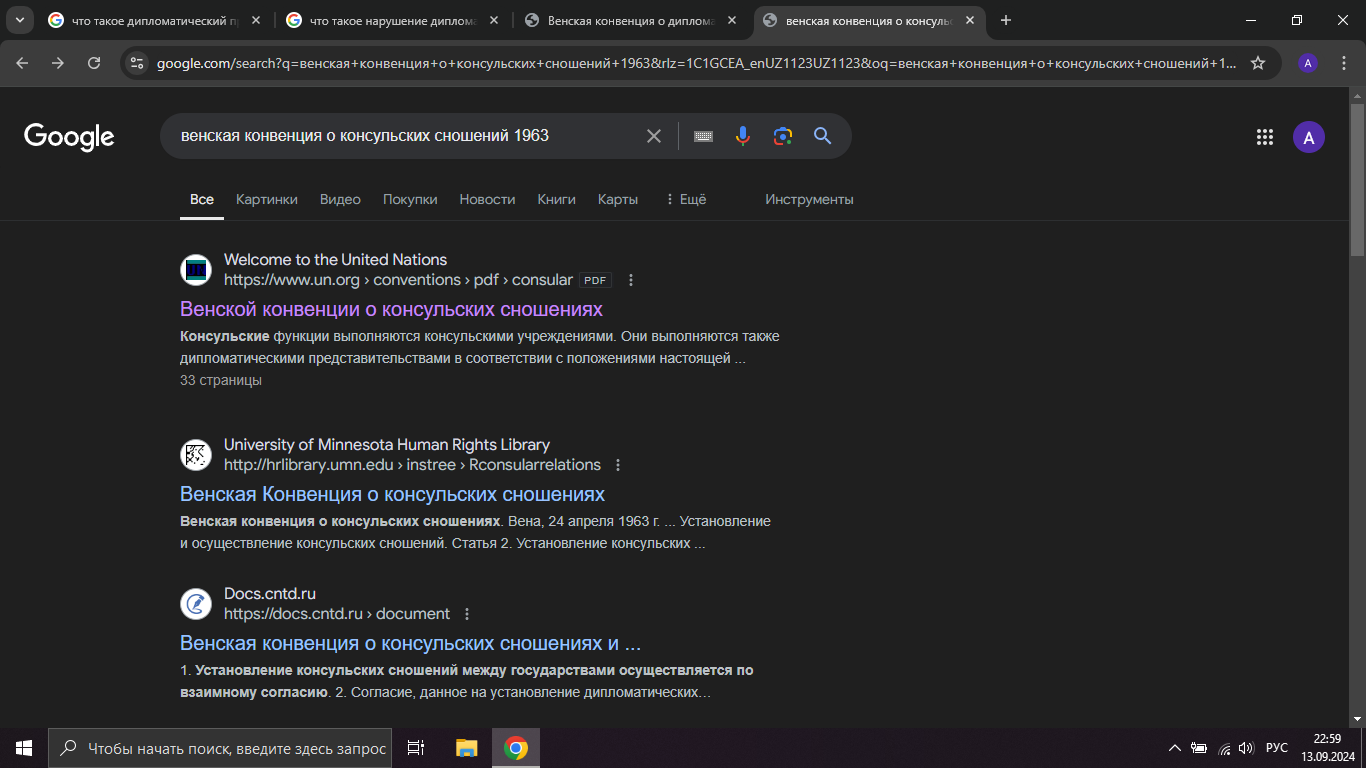
Task: Open Google account avatar on page
Action: click(1309, 137)
